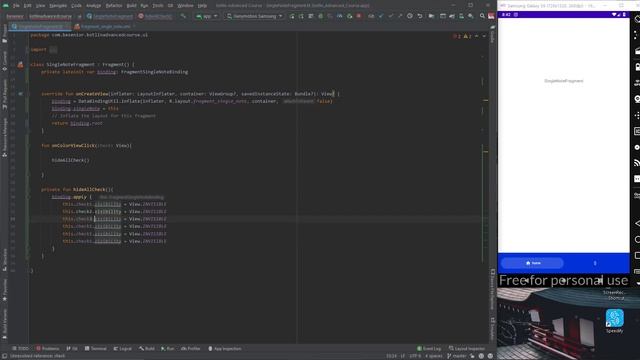This screenshot has width=640, height=360.
Task: Open the Build tool window
Action: pos(147,349)
